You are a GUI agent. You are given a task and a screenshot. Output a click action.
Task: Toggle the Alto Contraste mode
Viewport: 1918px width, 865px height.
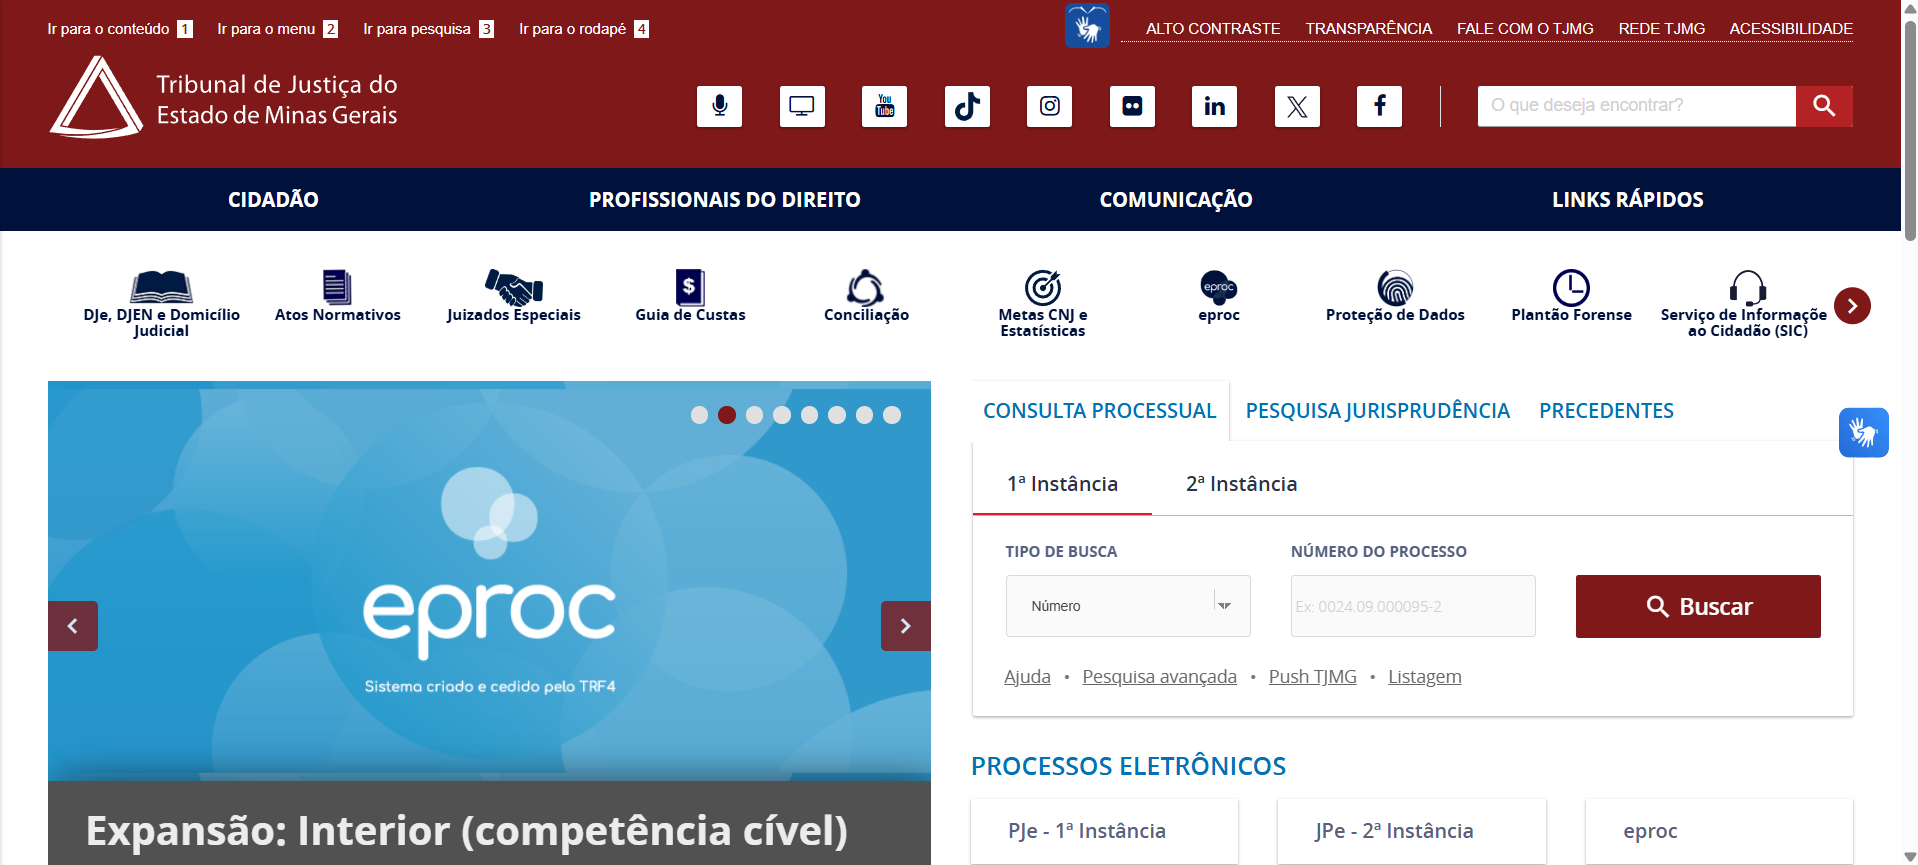pyautogui.click(x=1212, y=29)
